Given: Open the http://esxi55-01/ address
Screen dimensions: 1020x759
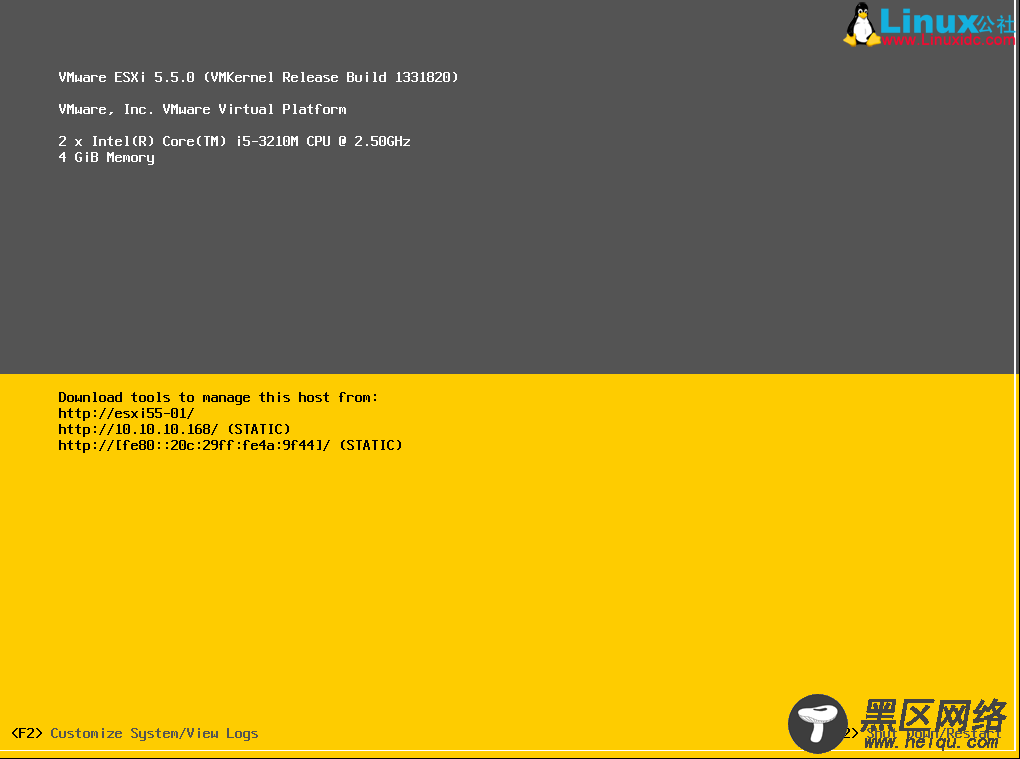Looking at the screenshot, I should (126, 414).
